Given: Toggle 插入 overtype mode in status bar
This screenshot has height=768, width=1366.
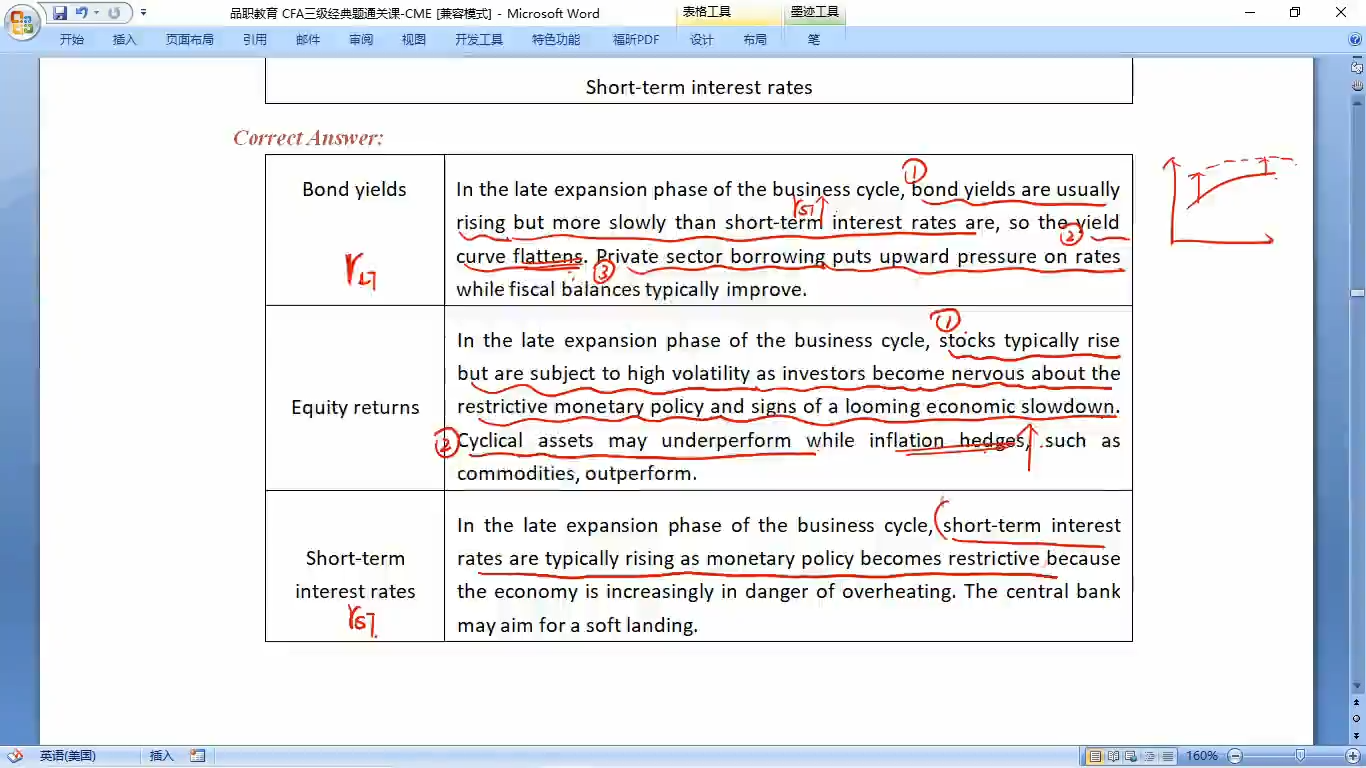Looking at the screenshot, I should (x=161, y=756).
